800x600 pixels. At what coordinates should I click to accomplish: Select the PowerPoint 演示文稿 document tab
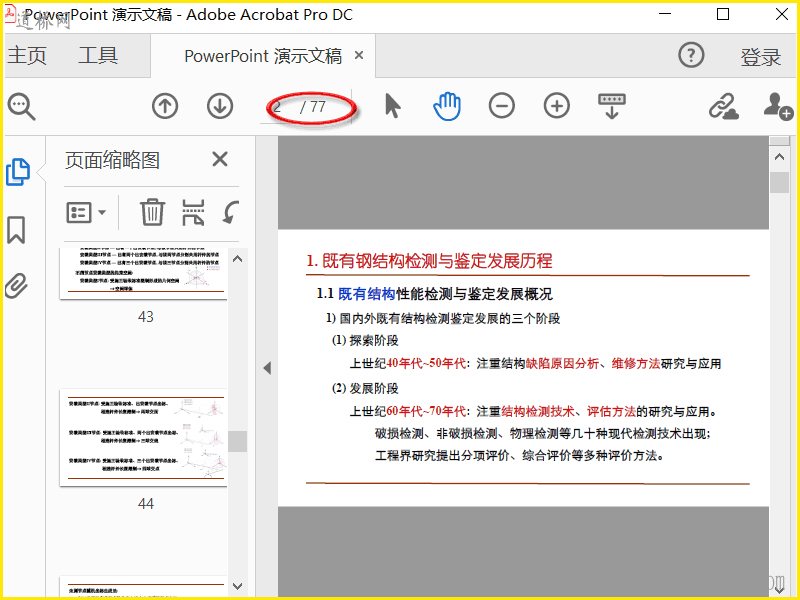click(x=263, y=56)
